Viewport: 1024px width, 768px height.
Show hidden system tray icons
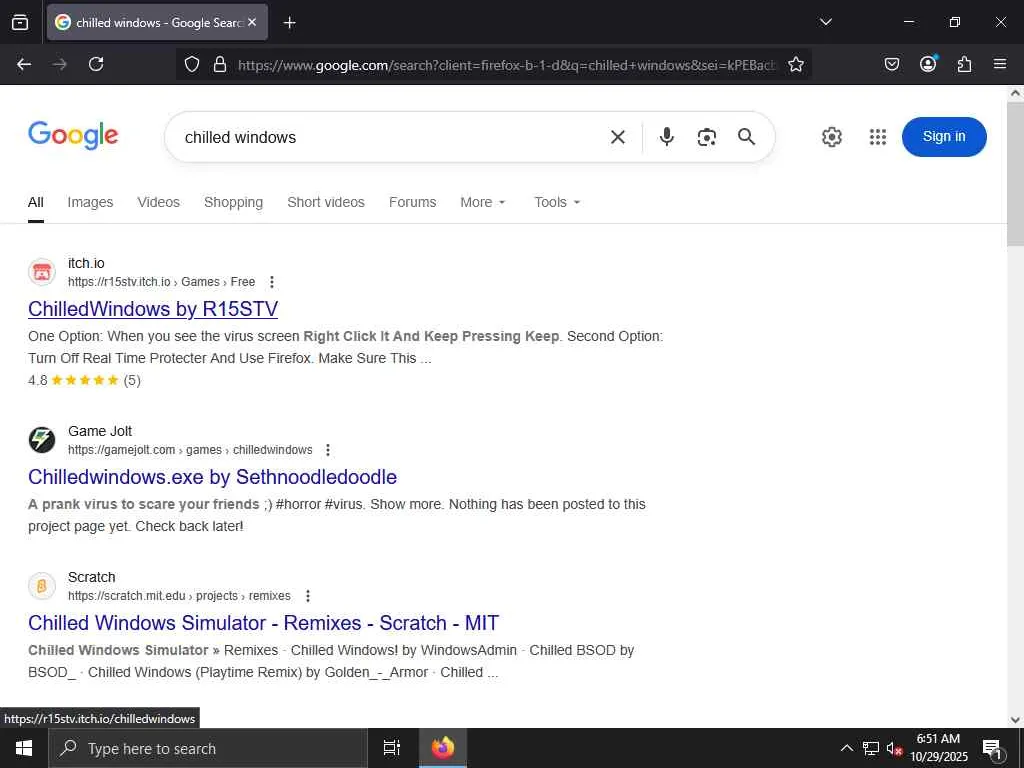point(846,748)
